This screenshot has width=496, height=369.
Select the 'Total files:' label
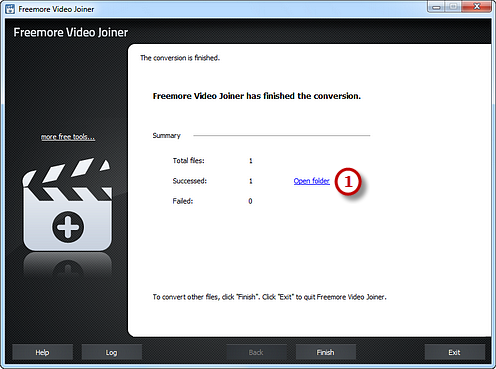click(x=188, y=161)
